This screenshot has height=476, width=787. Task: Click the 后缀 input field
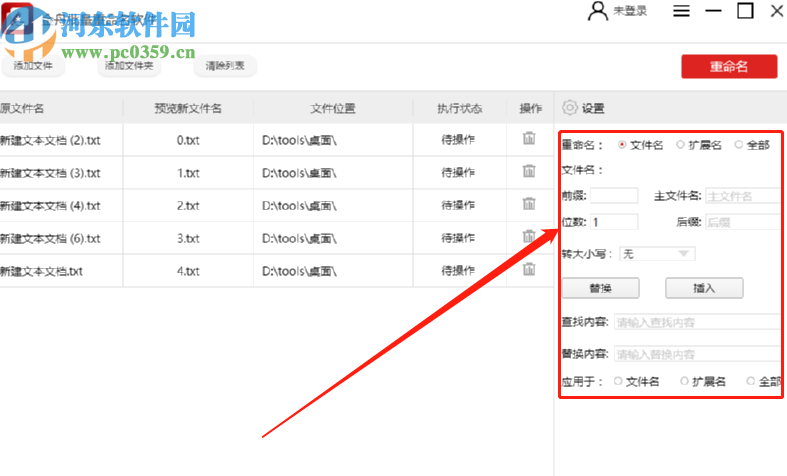[x=742, y=222]
